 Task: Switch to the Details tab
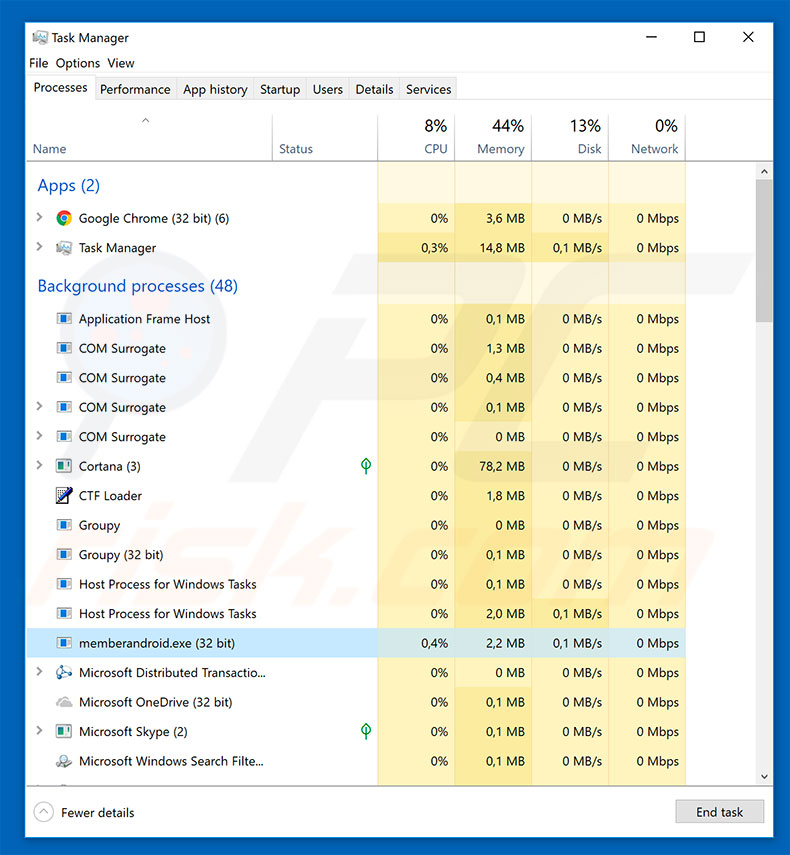tap(374, 89)
